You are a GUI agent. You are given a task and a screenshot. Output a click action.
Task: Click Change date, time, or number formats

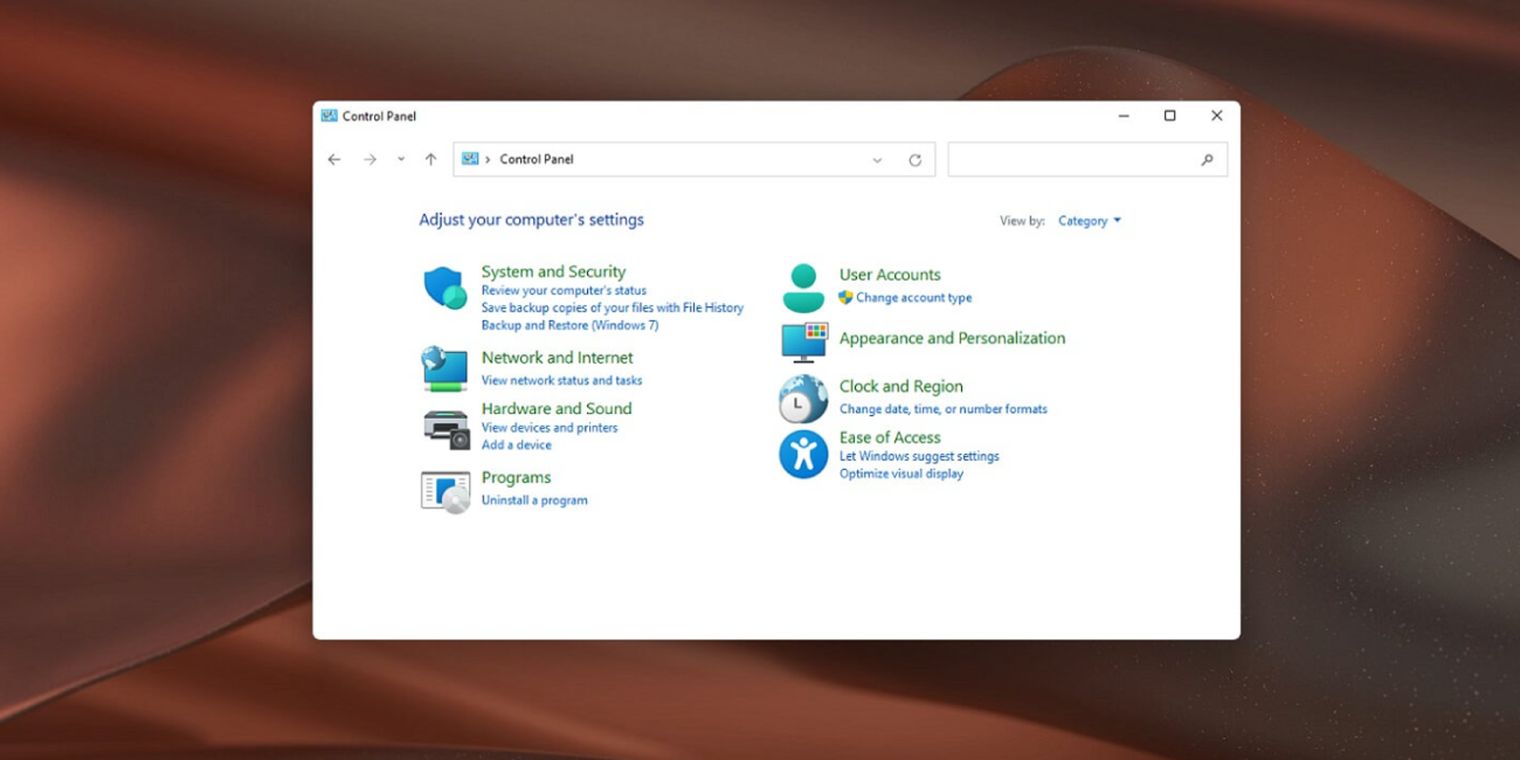click(x=943, y=409)
